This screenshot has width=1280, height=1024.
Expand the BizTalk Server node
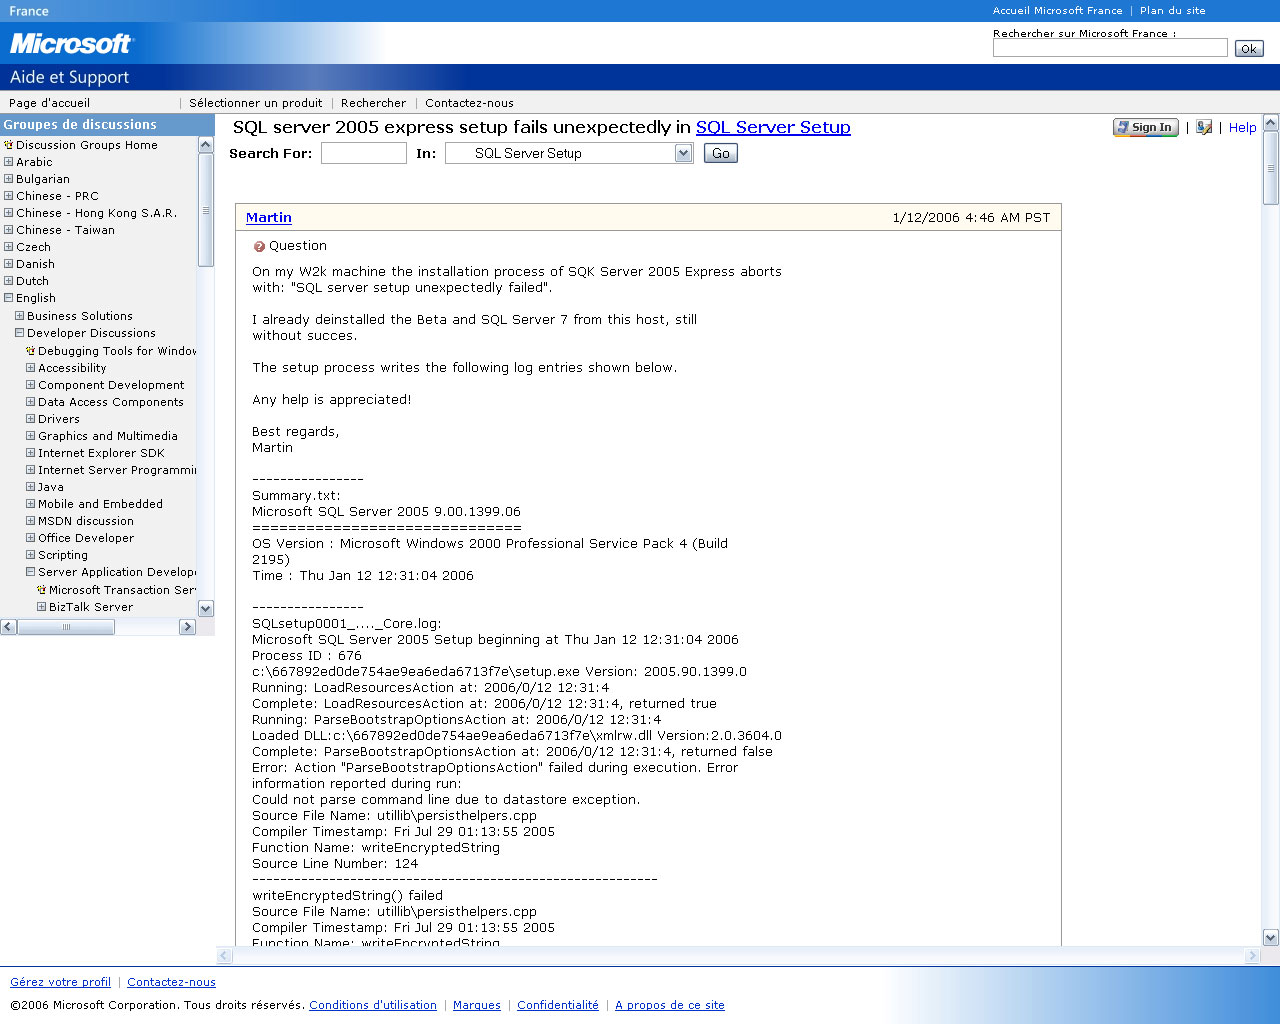[x=41, y=607]
